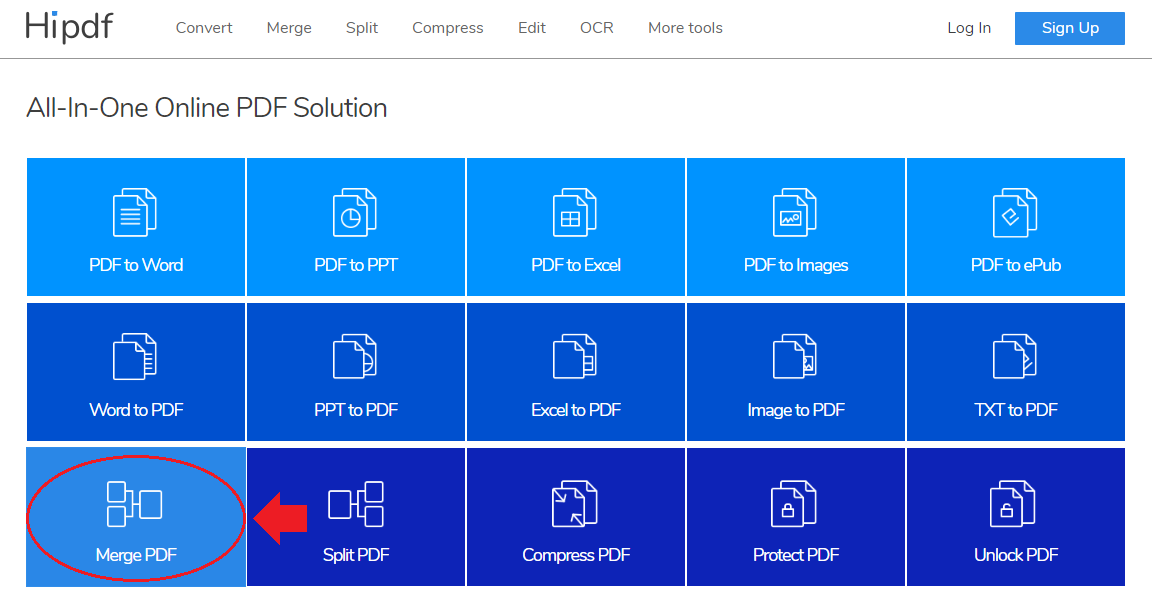1152x608 pixels.
Task: Click the PDF to Excel label
Action: [576, 265]
